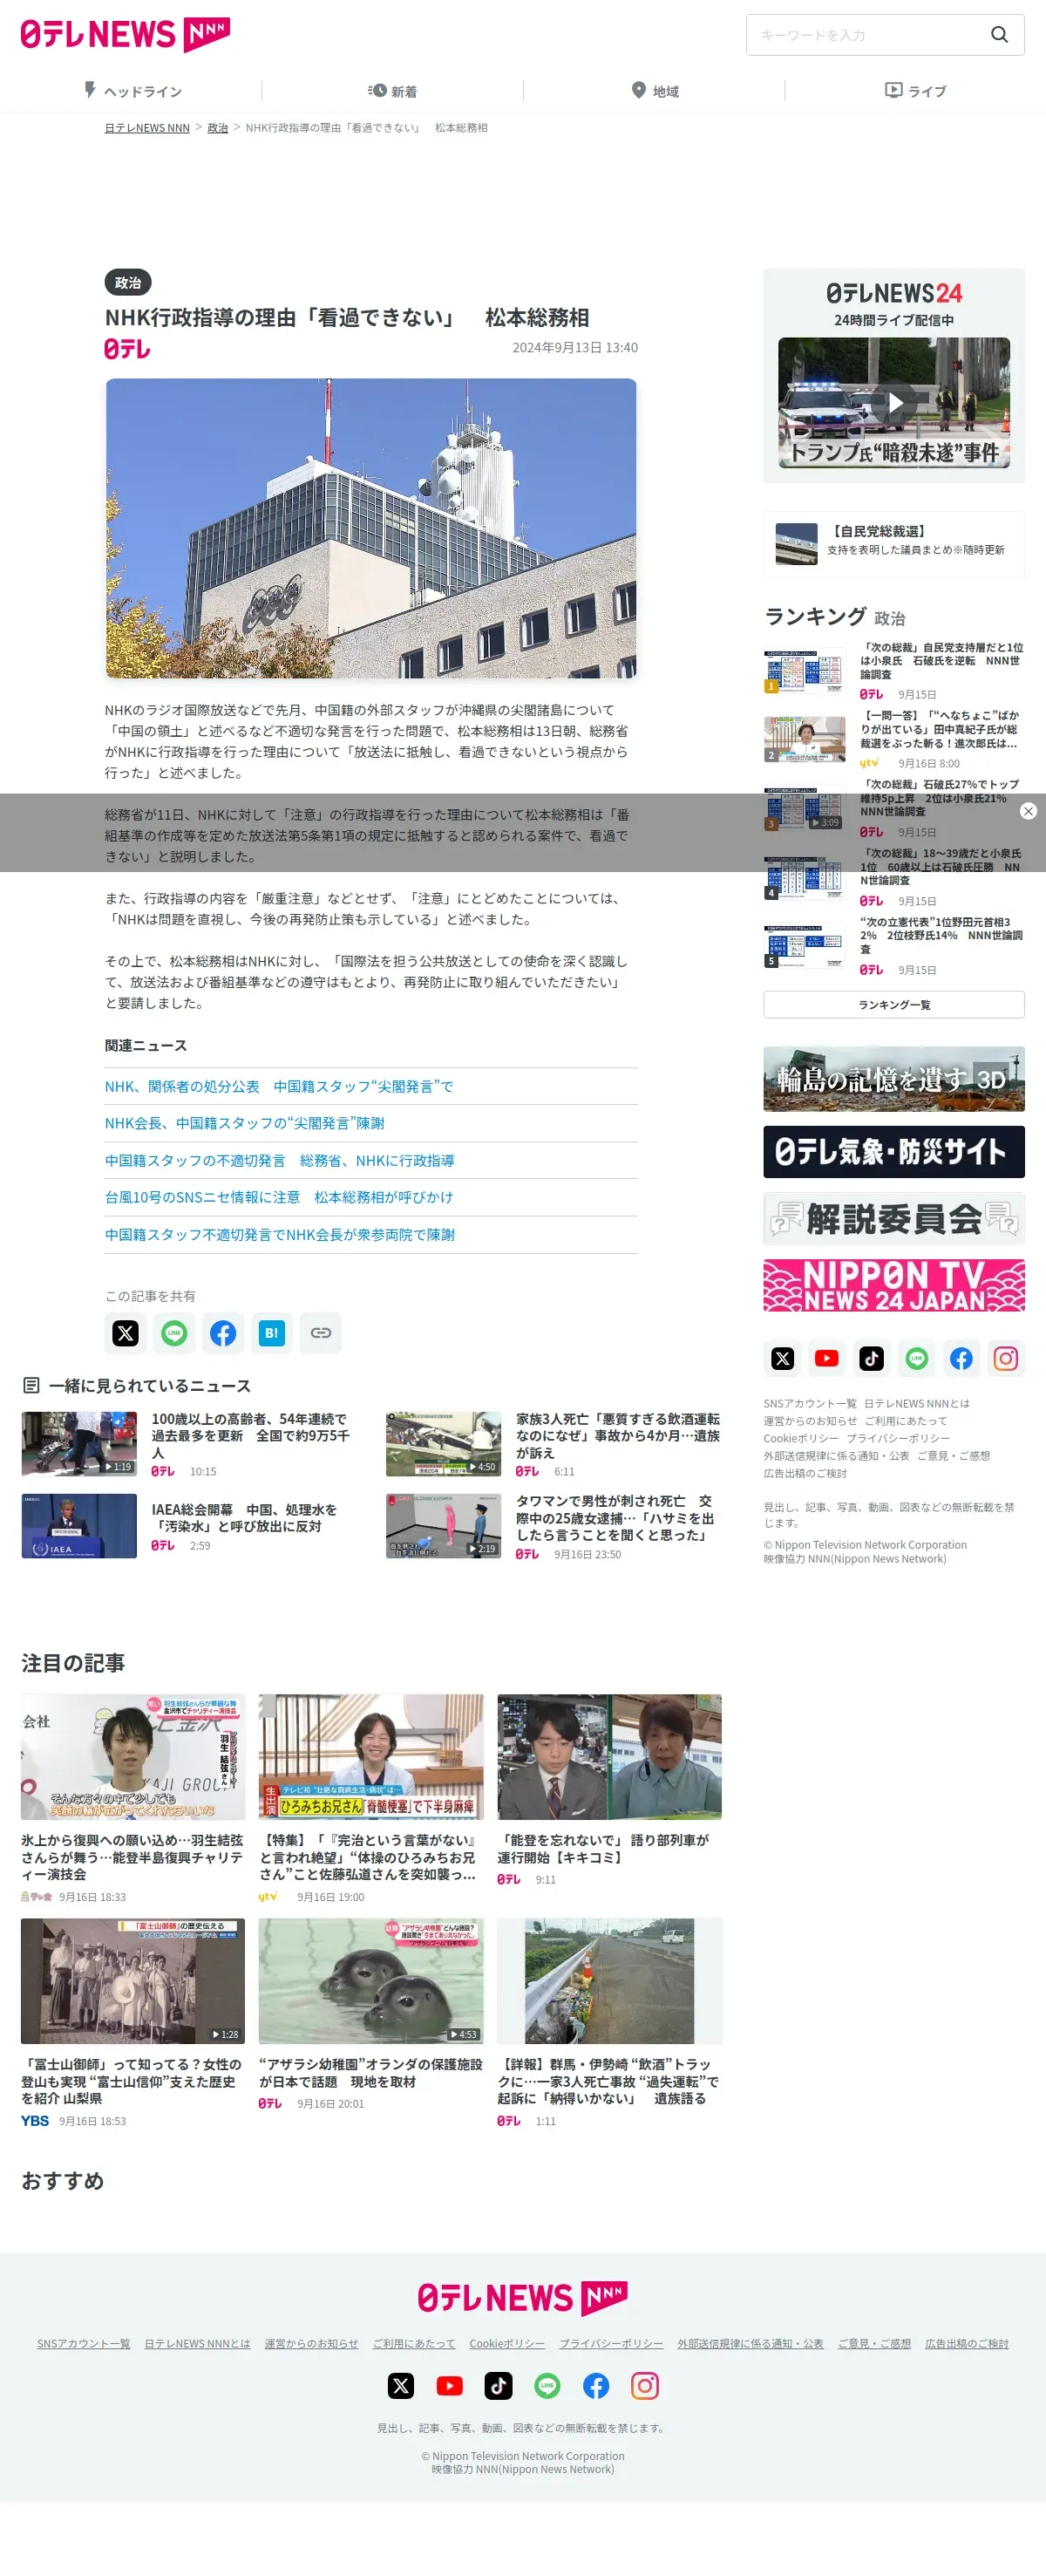Open sidebar Instagram social icon
The width and height of the screenshot is (1046, 2576).
(1006, 1358)
